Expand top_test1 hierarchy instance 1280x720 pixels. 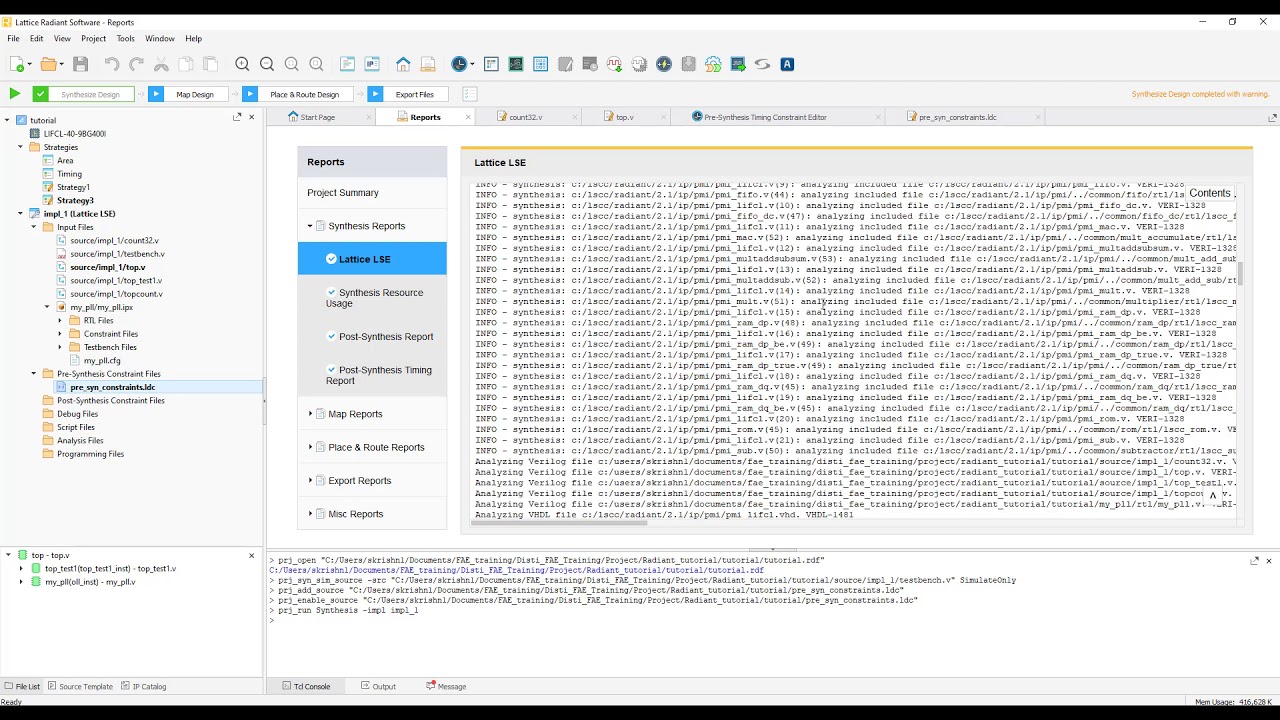pyautogui.click(x=21, y=568)
